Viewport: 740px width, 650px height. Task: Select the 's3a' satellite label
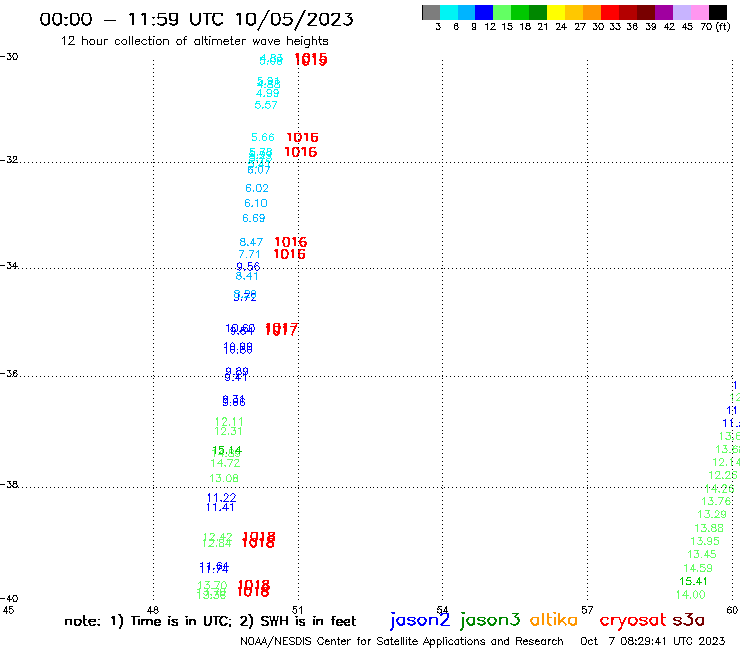(x=689, y=619)
